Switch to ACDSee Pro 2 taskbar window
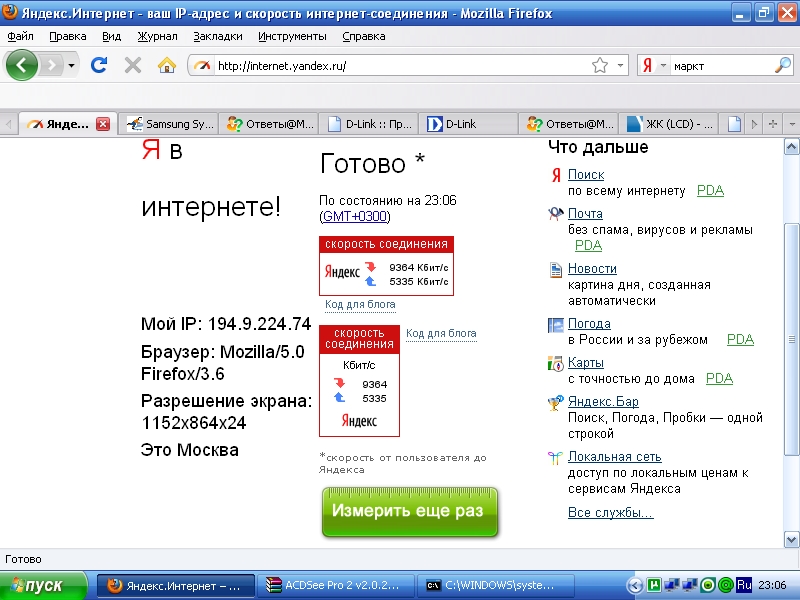 [x=335, y=585]
